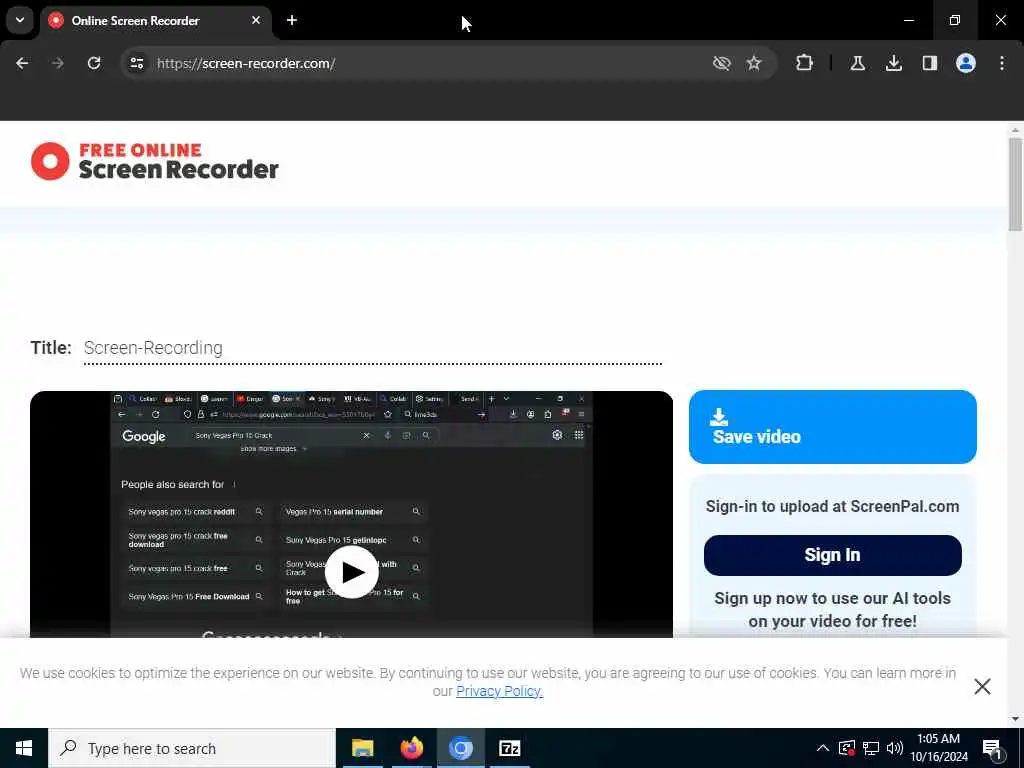1024x768 pixels.
Task: Show hidden system tray icons
Action: click(x=823, y=748)
